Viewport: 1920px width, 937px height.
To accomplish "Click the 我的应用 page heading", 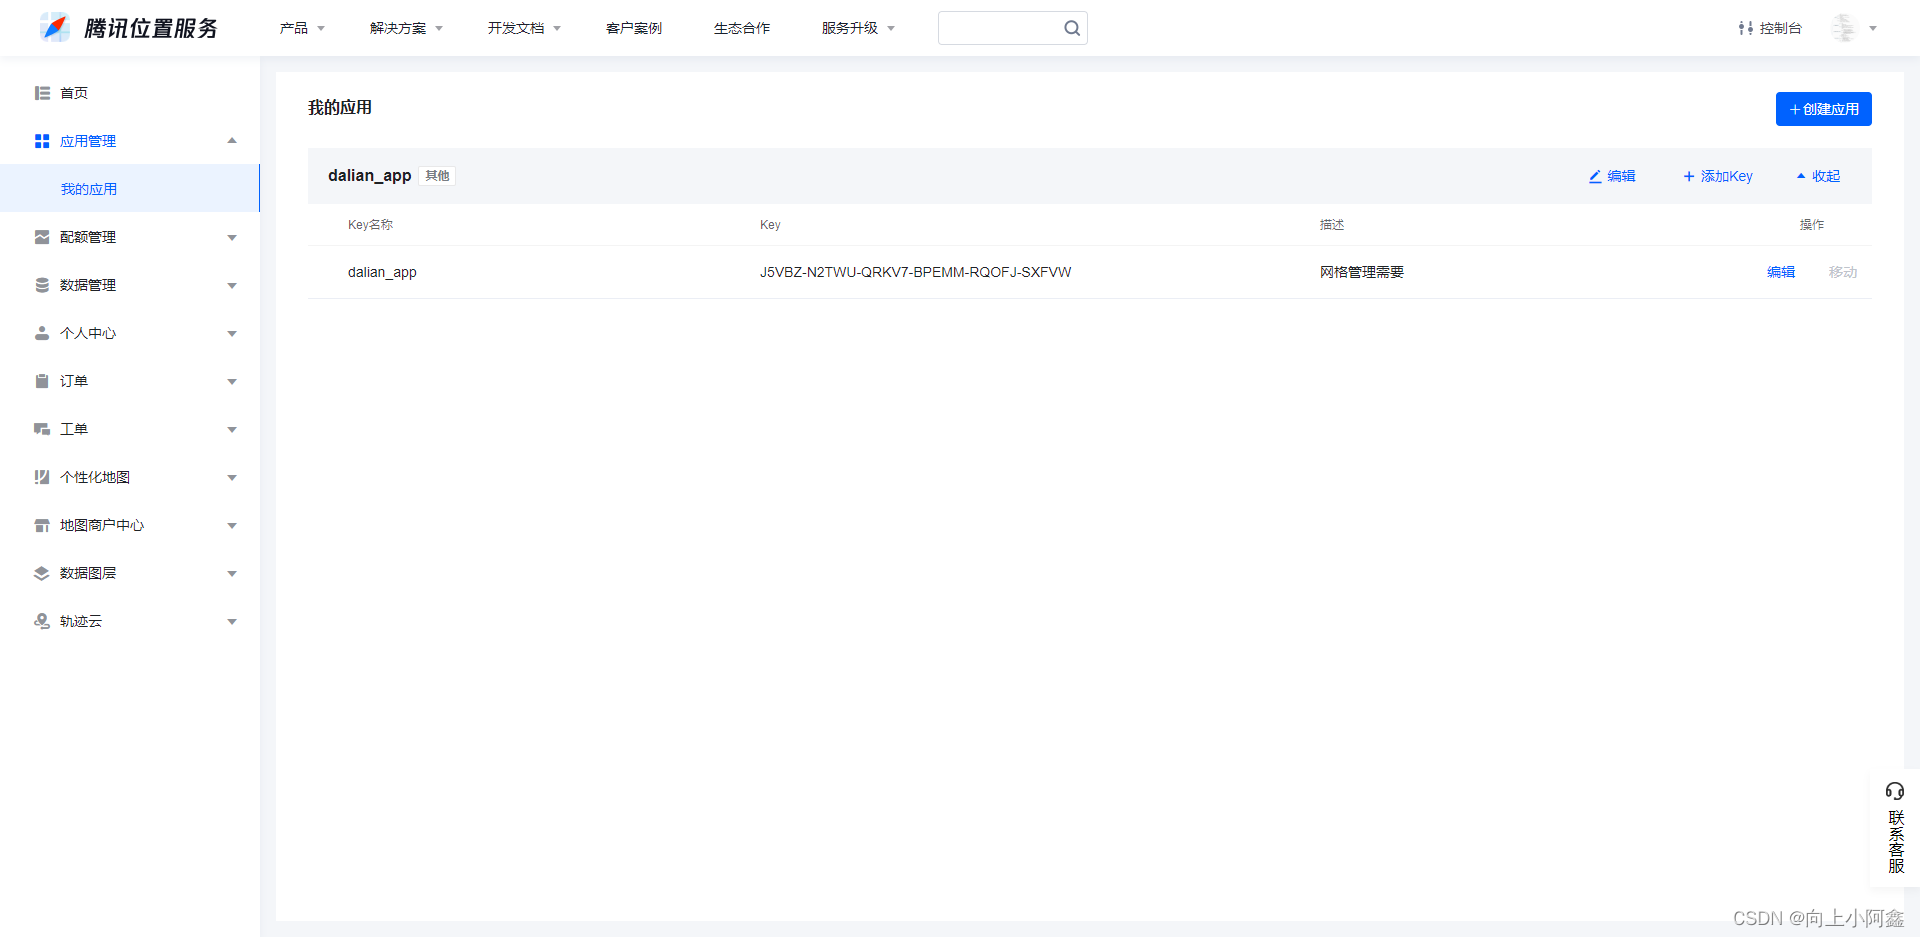I will (x=340, y=107).
